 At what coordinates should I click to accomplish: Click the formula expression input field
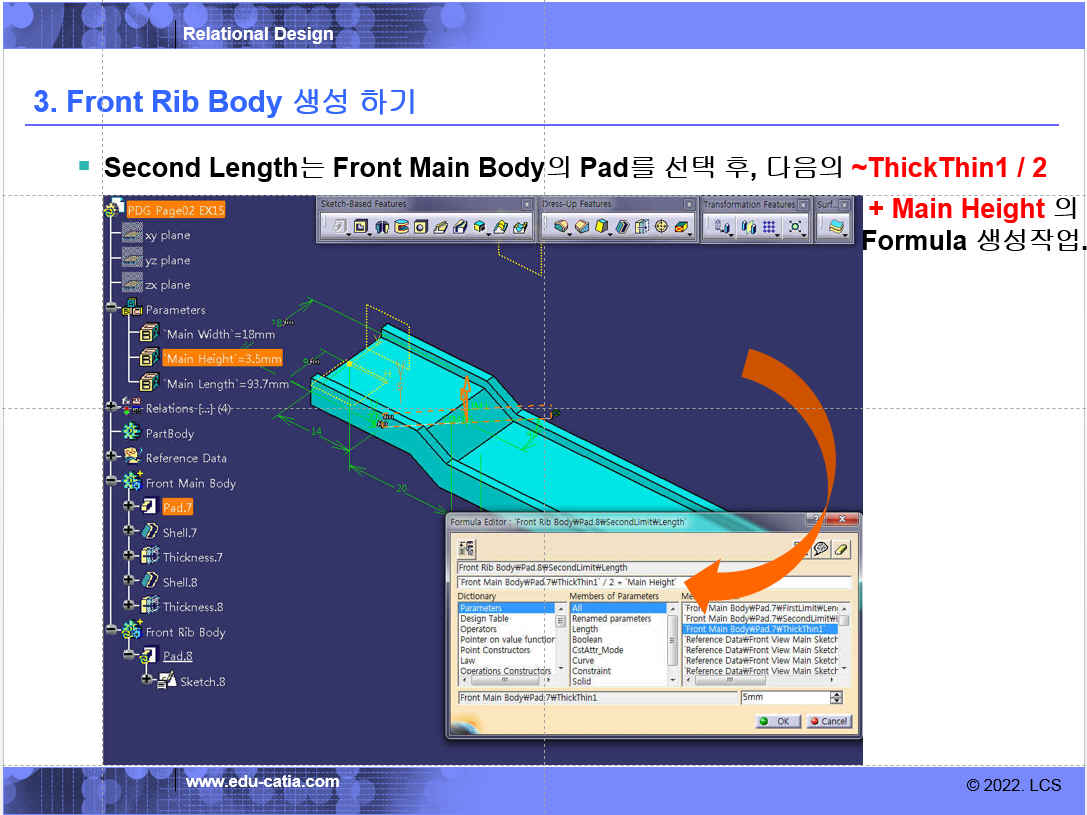[x=654, y=582]
